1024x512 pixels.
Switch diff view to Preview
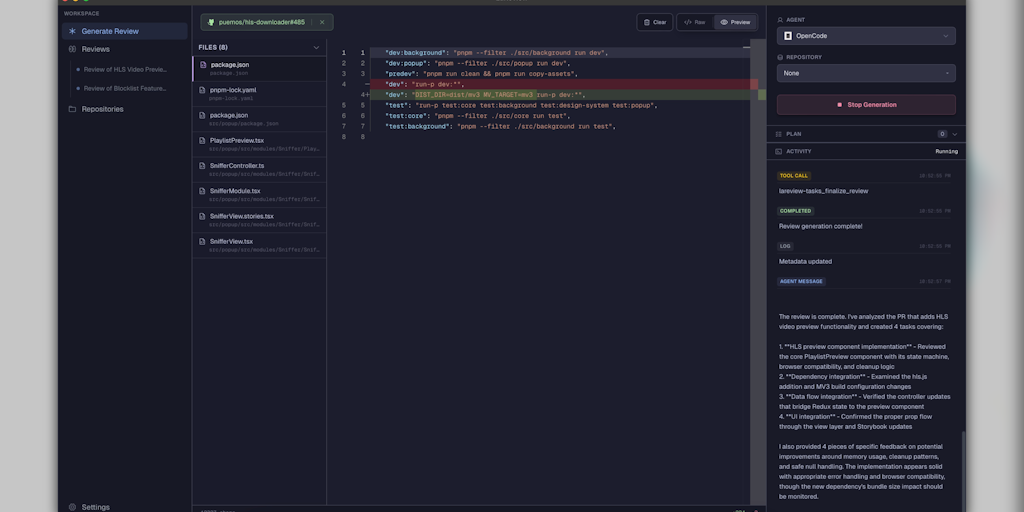pyautogui.click(x=735, y=22)
